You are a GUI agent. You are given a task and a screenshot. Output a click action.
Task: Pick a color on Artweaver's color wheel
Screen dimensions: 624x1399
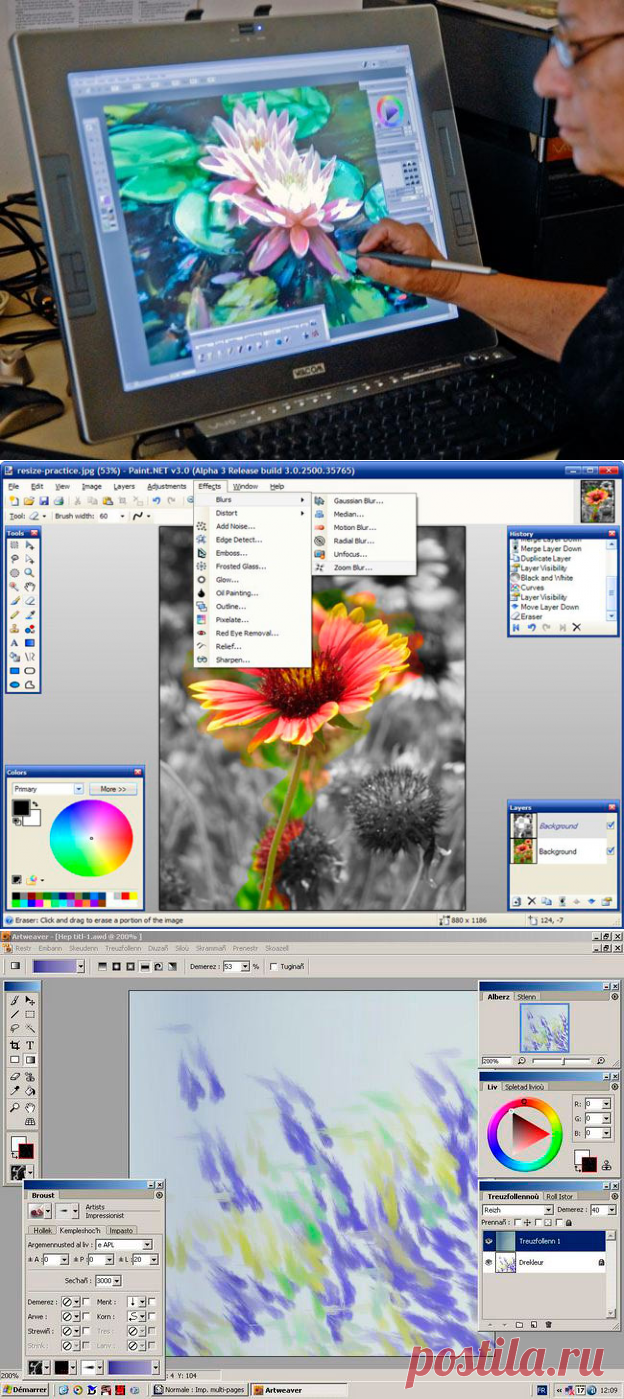[524, 1133]
